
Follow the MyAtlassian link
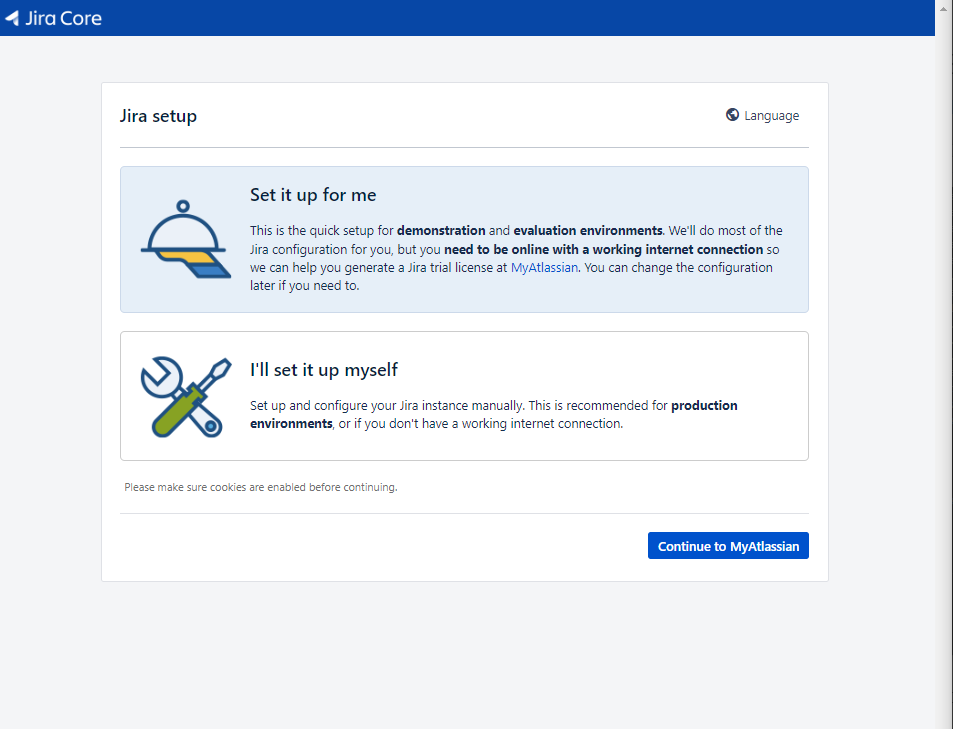click(544, 268)
